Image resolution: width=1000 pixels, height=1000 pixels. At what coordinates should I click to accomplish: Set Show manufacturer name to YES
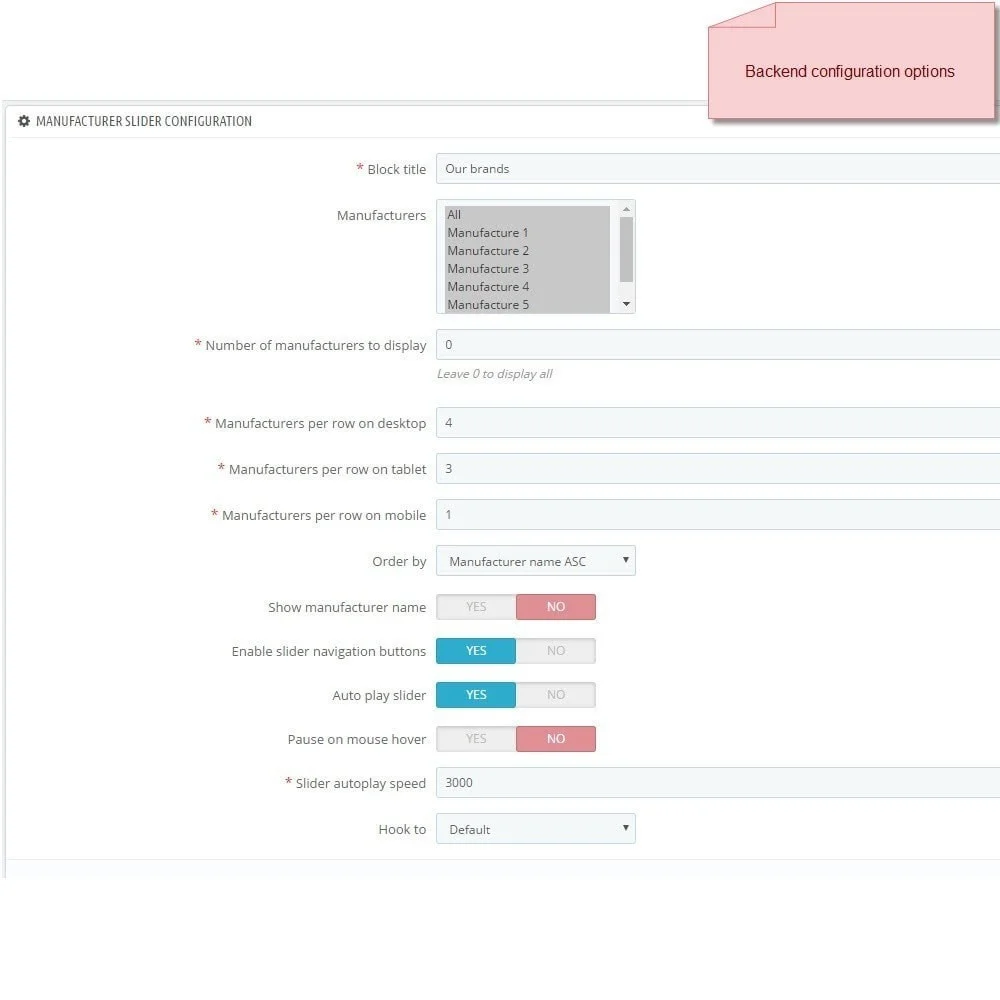[476, 607]
